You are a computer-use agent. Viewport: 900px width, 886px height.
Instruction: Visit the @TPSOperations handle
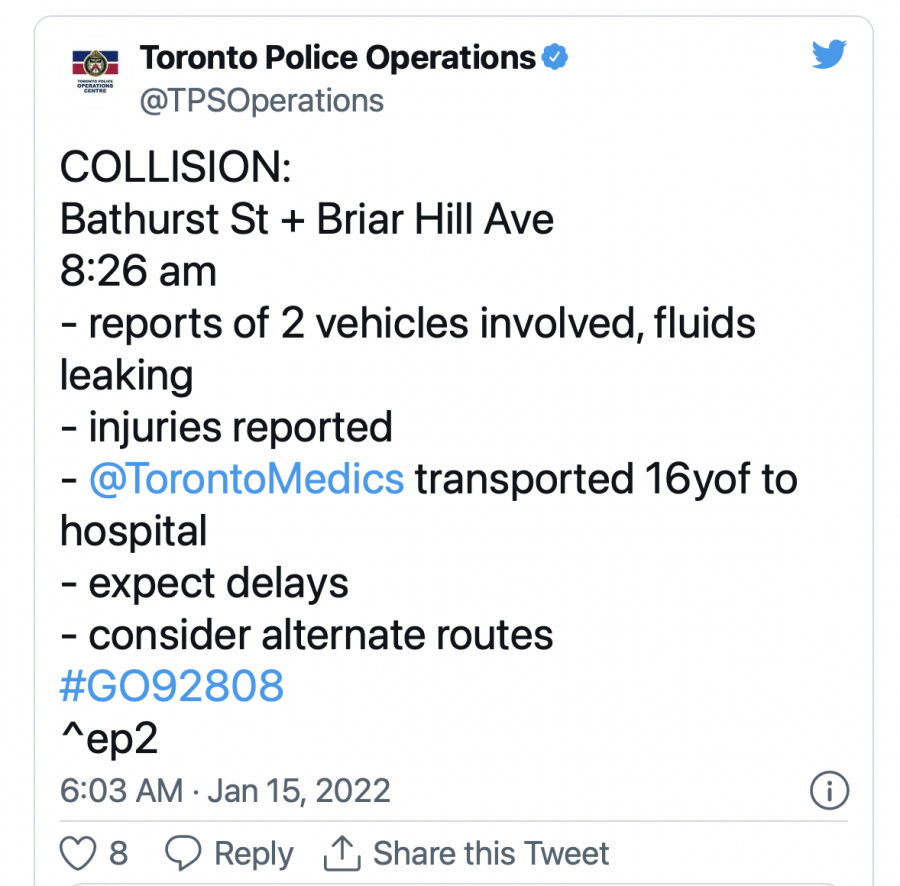click(262, 101)
